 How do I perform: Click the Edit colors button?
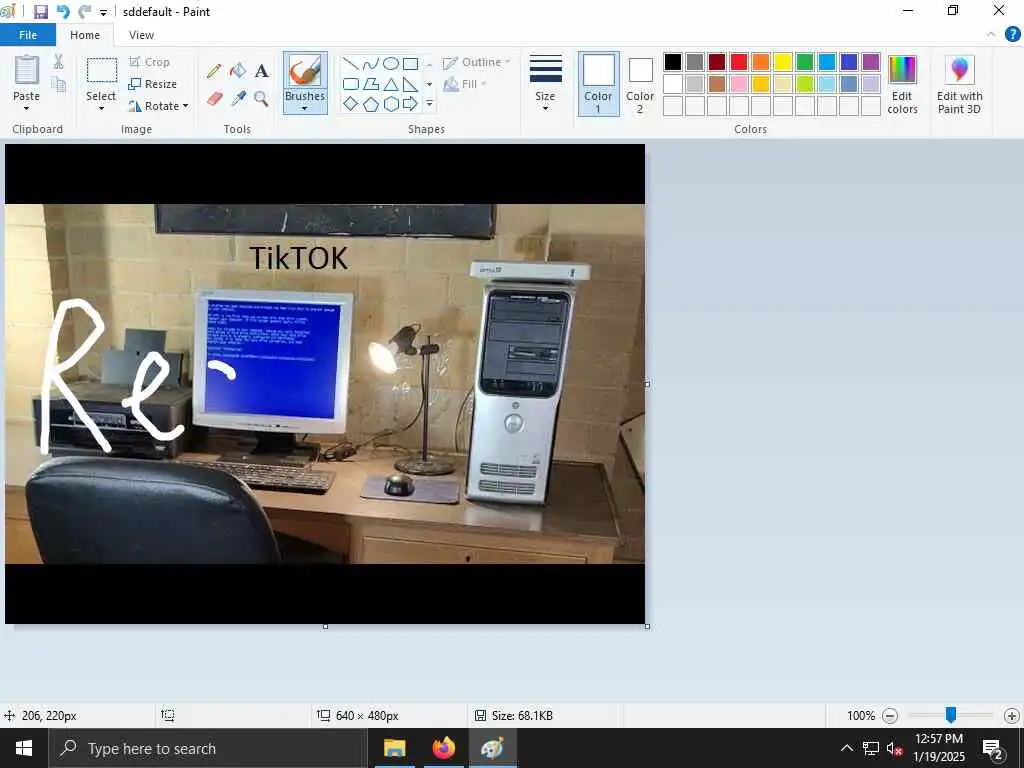tap(903, 84)
